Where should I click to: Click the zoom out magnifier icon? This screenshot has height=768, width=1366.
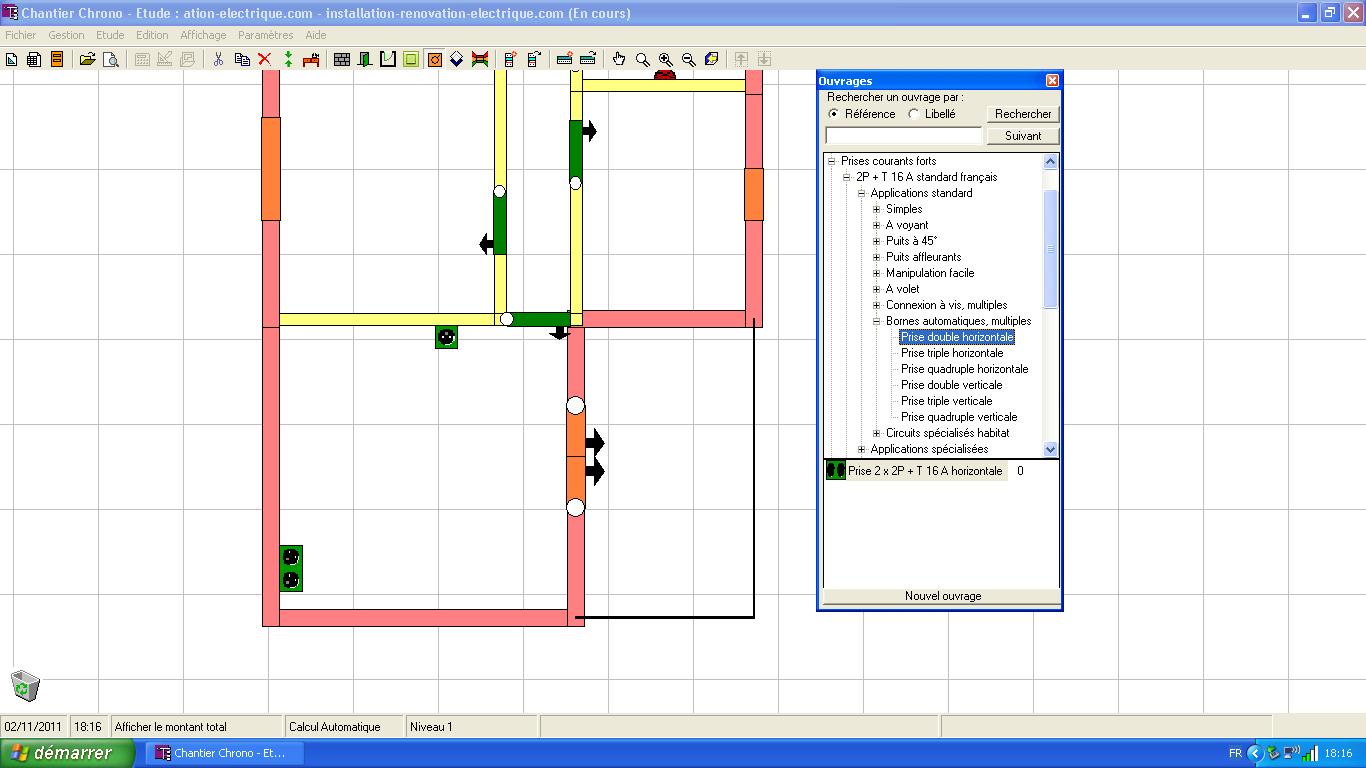688,59
